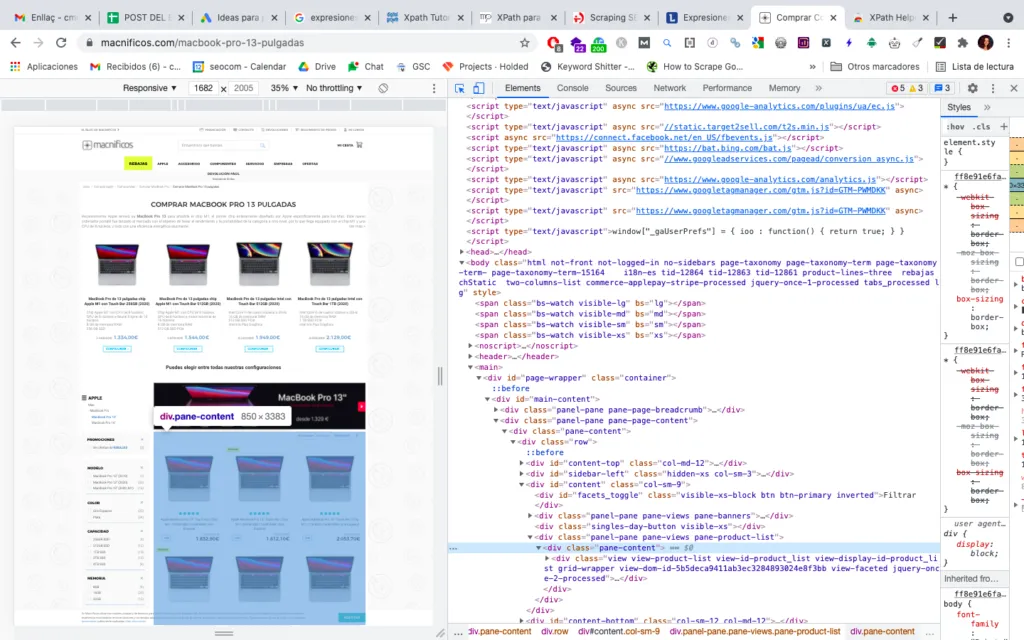Go back to previous page
Screen dimensions: 1024x640
16,42
